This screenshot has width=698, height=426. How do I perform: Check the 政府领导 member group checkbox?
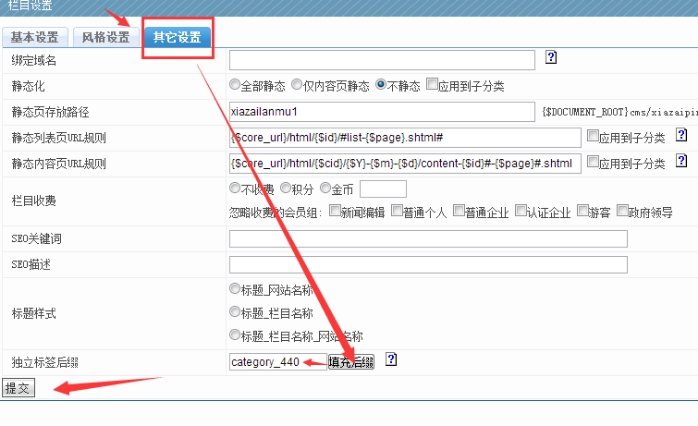click(623, 211)
